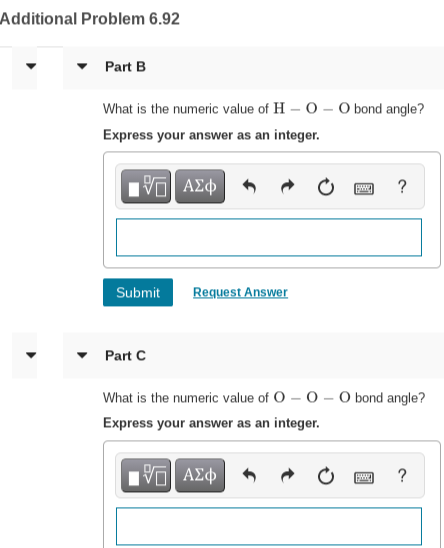This screenshot has height=548, width=444.
Task: Open the help question mark in Part B
Action: (402, 186)
